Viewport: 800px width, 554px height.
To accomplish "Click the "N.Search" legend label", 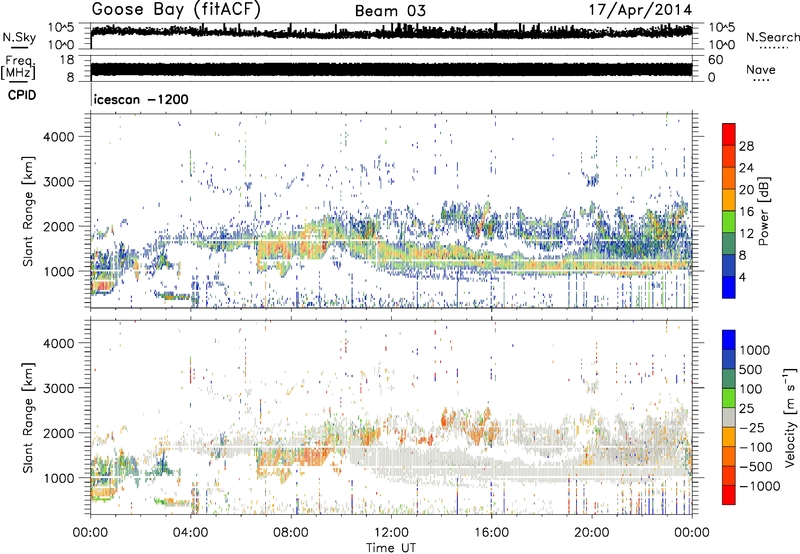I will tap(772, 37).
